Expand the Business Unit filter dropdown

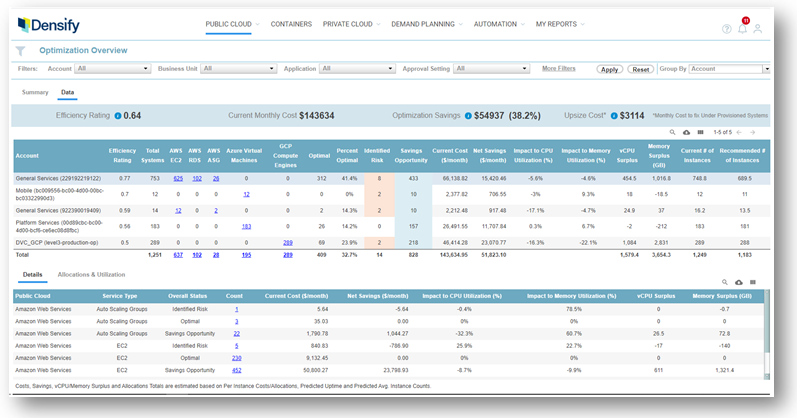pyautogui.click(x=237, y=69)
